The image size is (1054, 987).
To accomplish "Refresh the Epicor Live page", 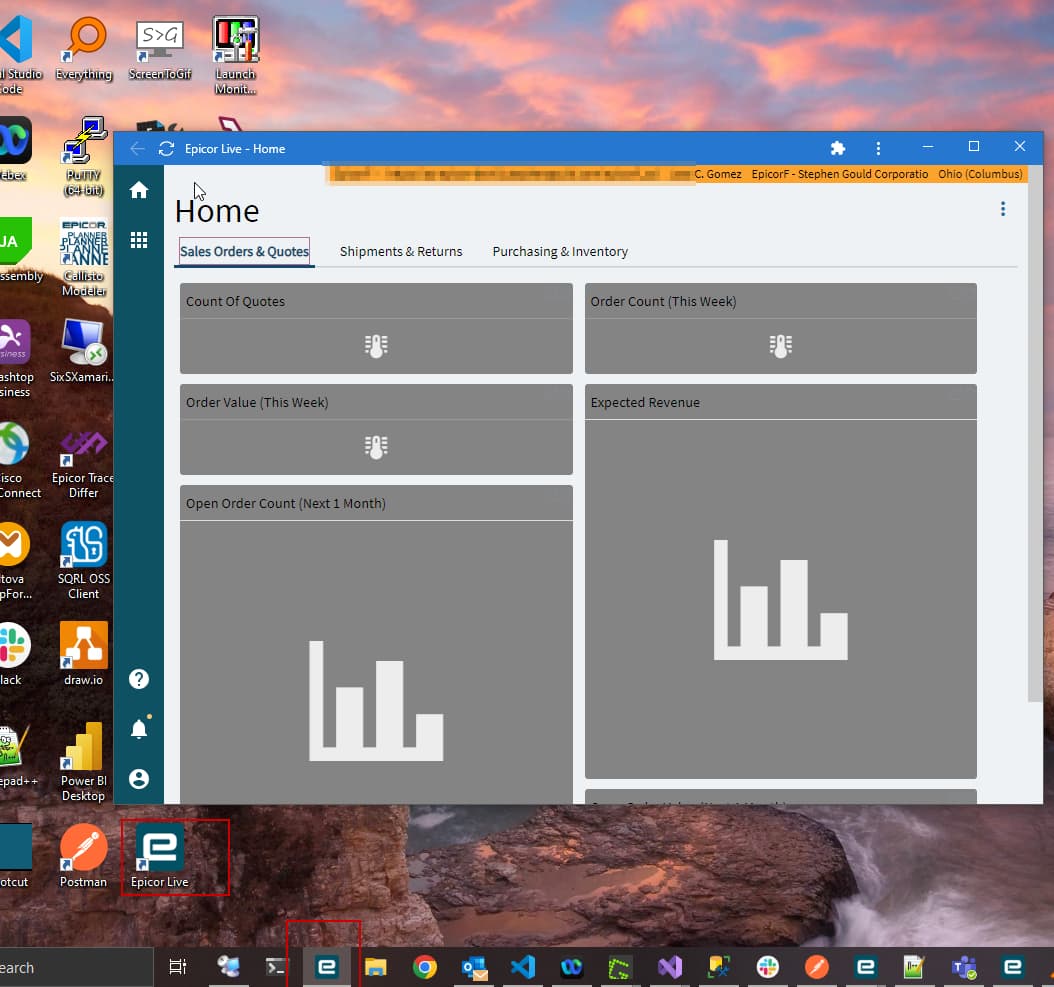I will pyautogui.click(x=165, y=147).
